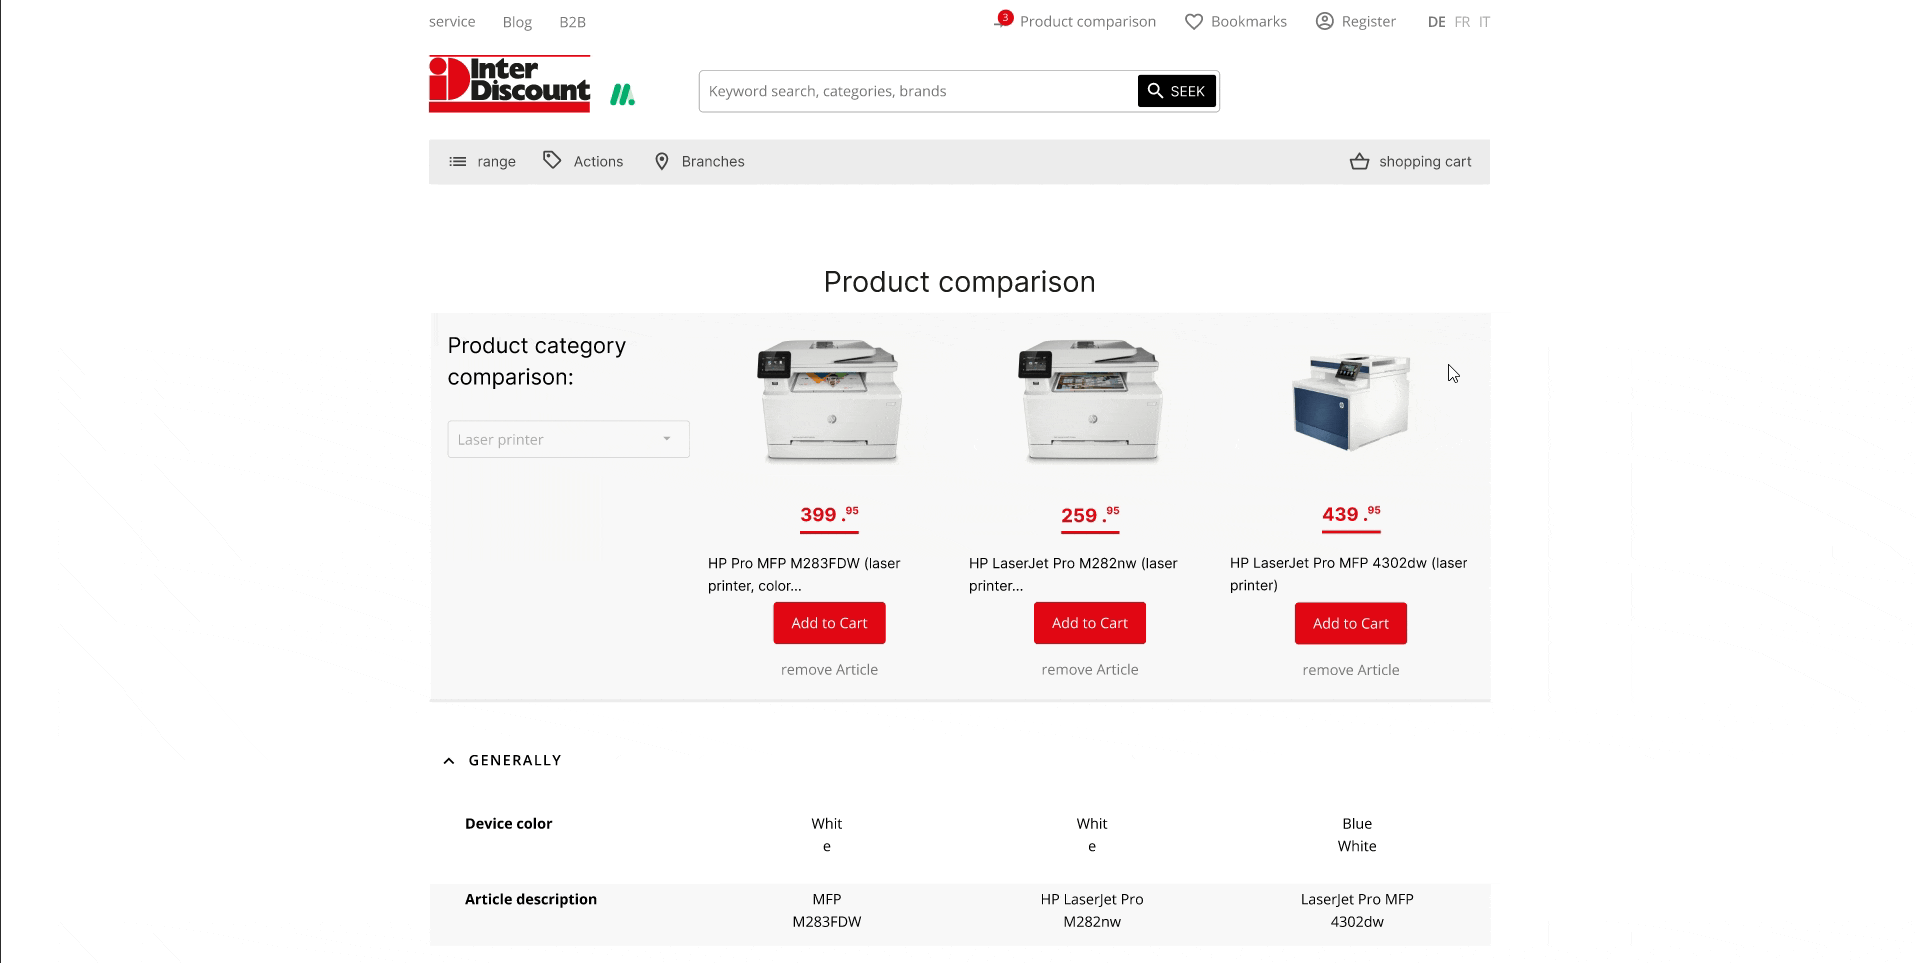Collapse the GENERALLY section chevron

click(x=449, y=761)
